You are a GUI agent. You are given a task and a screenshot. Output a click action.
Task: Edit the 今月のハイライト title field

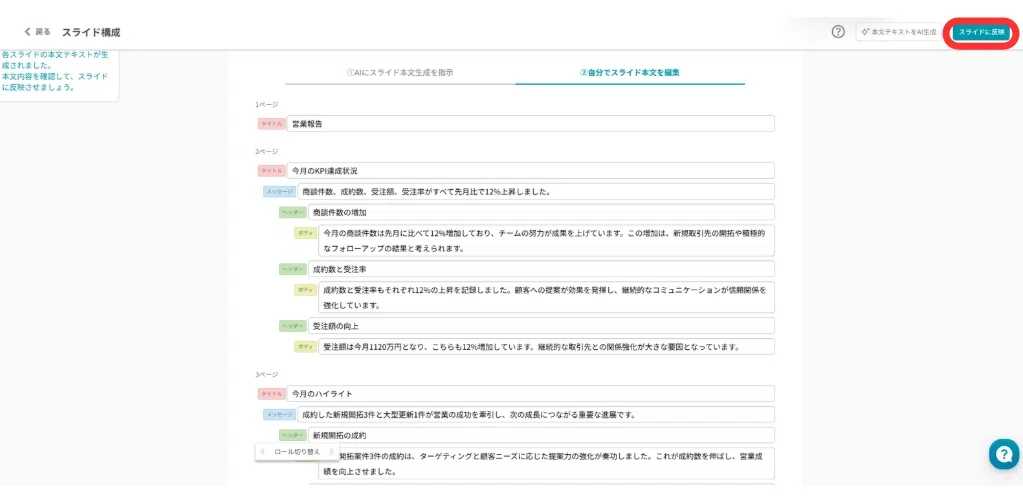(x=530, y=394)
